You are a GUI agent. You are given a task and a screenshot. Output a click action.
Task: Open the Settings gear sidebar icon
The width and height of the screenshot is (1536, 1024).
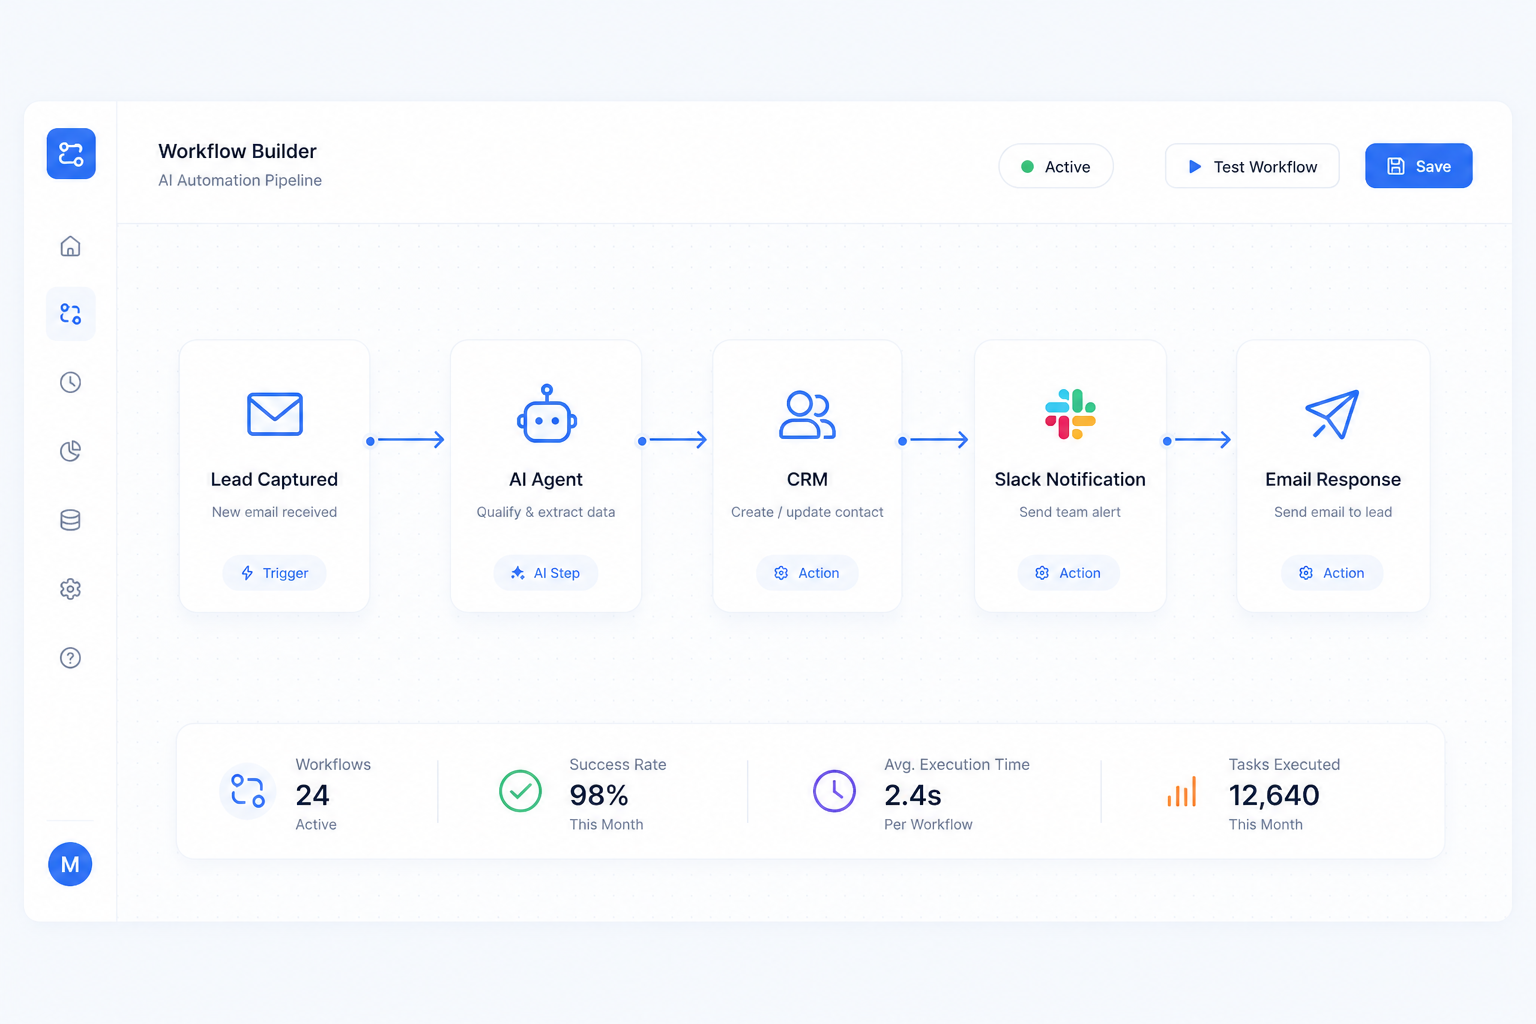(70, 589)
